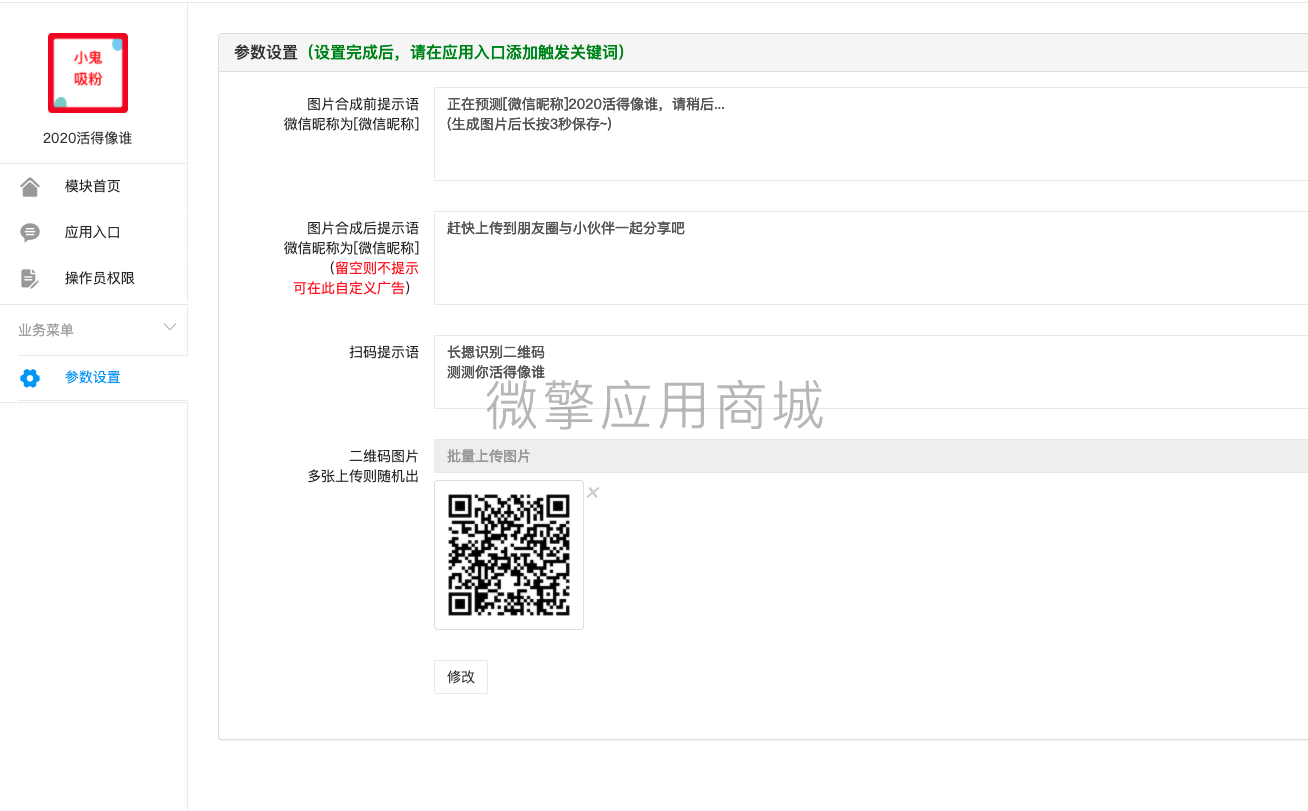
Task: Click the 2020活得像谁 module name
Action: point(88,139)
